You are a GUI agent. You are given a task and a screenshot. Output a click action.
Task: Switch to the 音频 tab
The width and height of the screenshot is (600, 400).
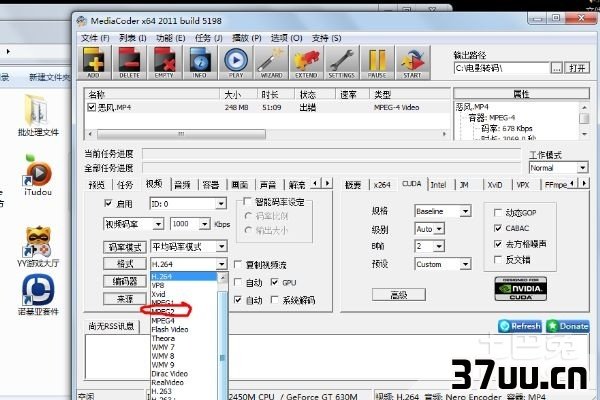(183, 185)
